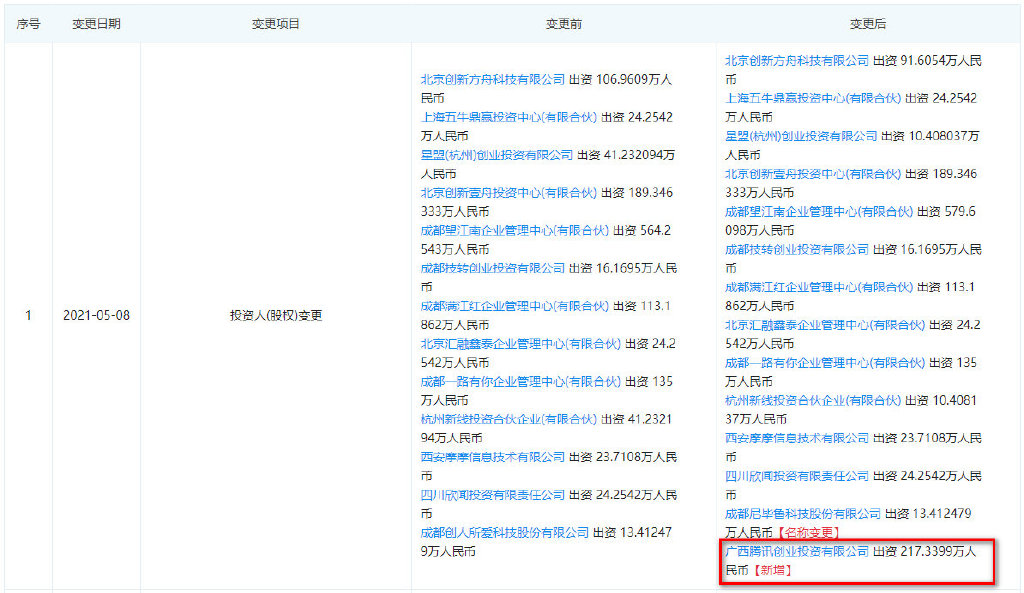Image resolution: width=1024 pixels, height=593 pixels.
Task: Click 成都一路有你企业管理中心 link in 变更前 column
Action: coord(521,382)
